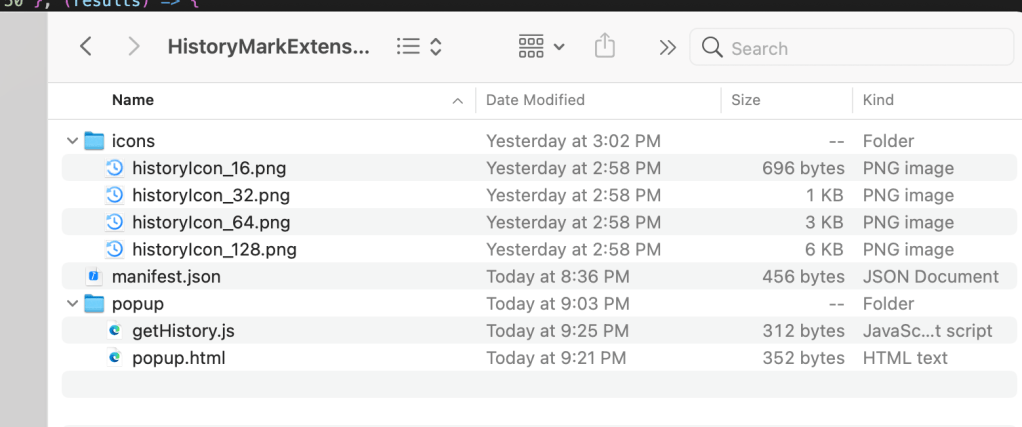
Task: Select the historyIcon_128.png file
Action: (x=213, y=250)
